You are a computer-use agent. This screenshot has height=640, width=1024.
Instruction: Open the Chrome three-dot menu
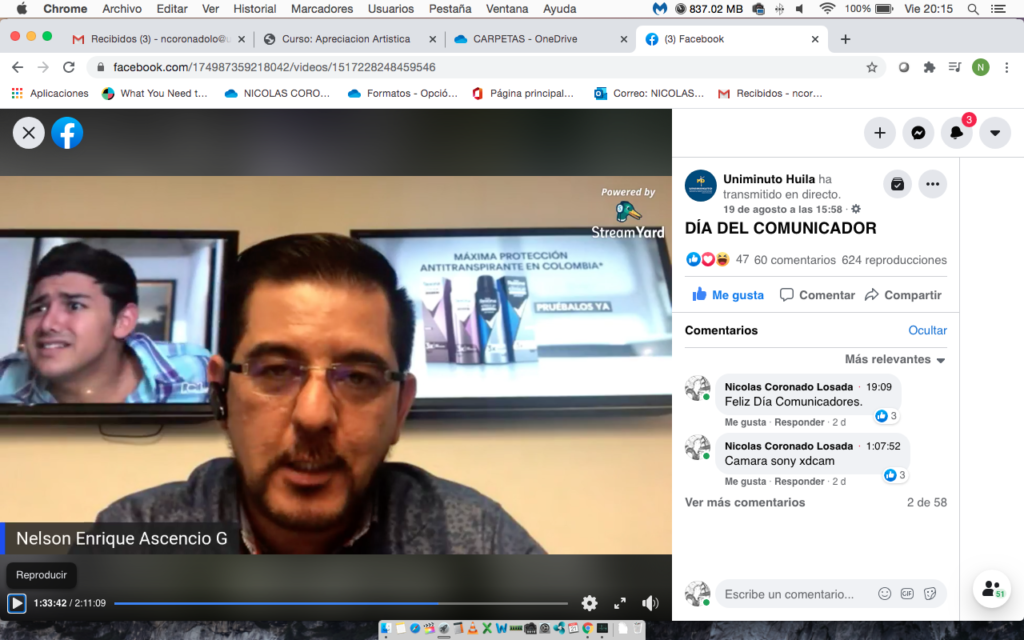click(1006, 67)
